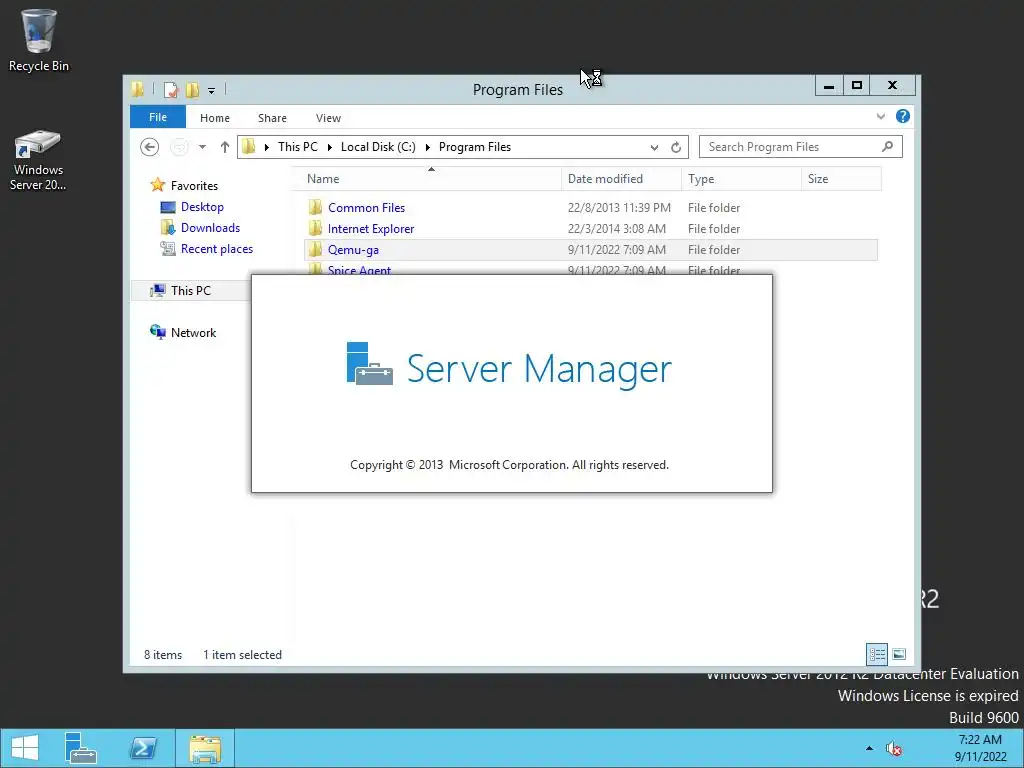
Task: Switch to the View ribbon tab
Action: click(x=328, y=118)
